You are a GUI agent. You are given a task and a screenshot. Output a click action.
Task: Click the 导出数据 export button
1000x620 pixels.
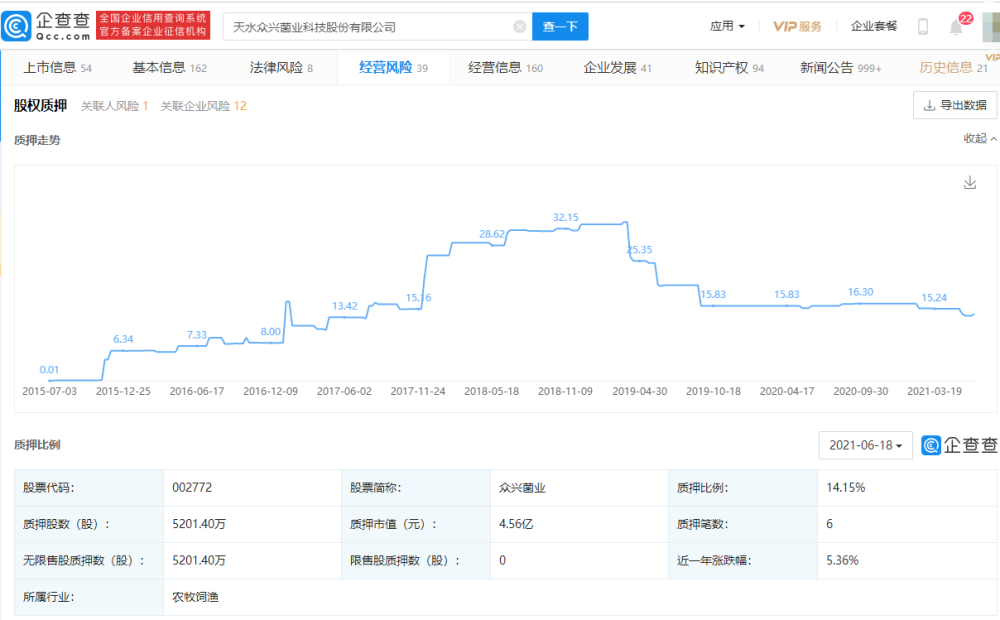click(955, 105)
